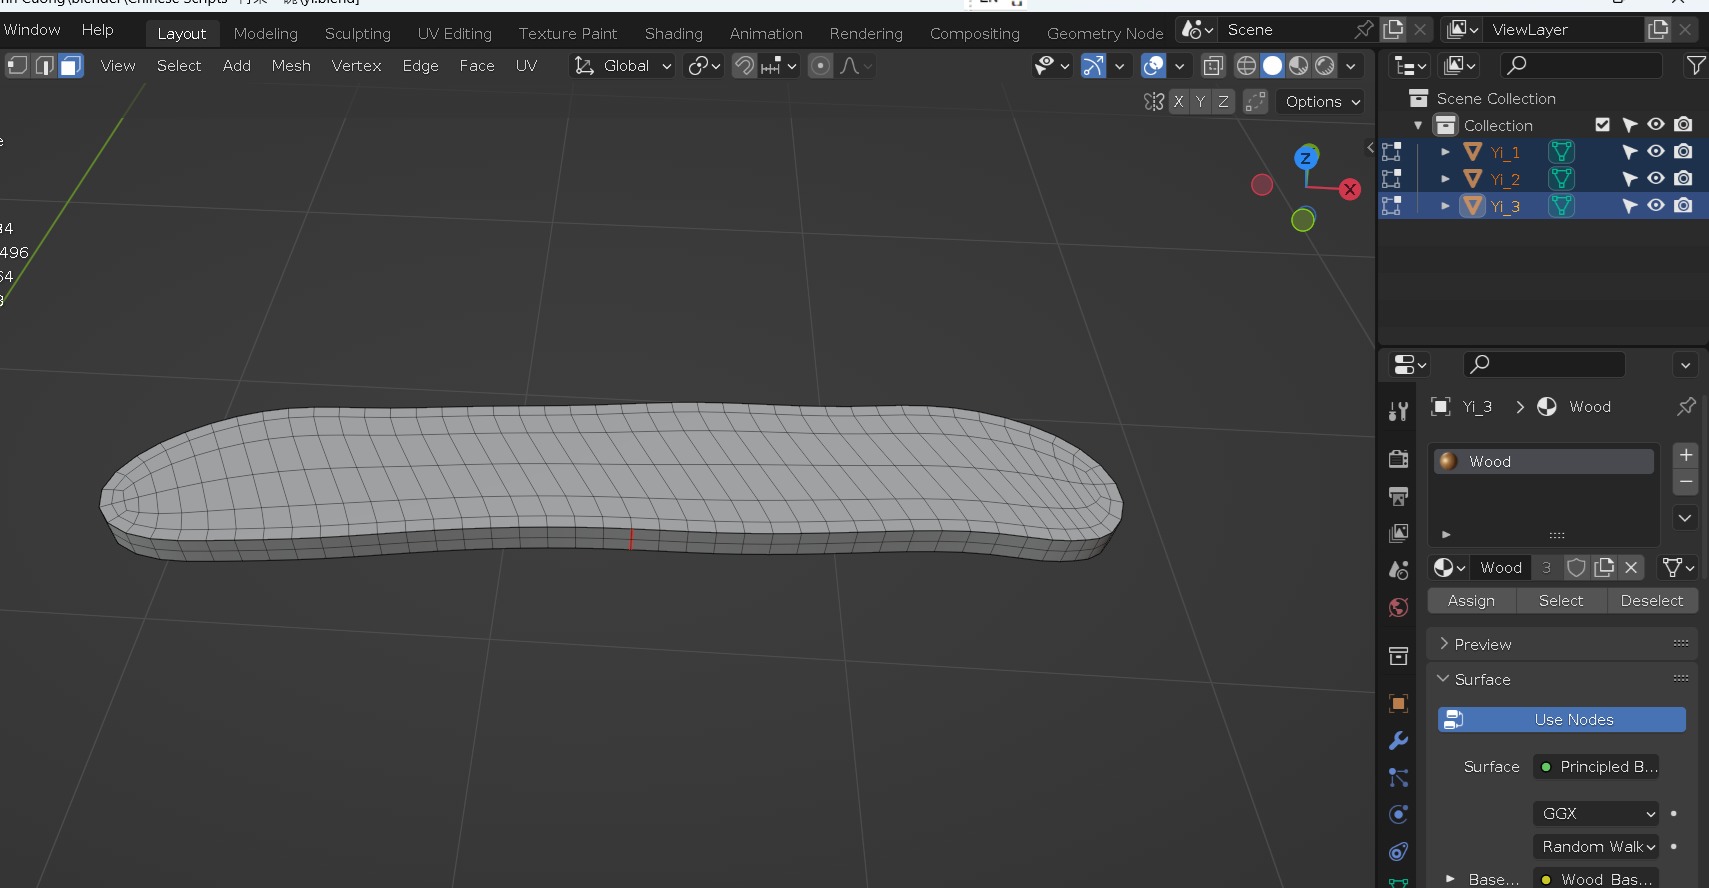The height and width of the screenshot is (888, 1709).
Task: Open the Object properties tab
Action: (x=1399, y=704)
